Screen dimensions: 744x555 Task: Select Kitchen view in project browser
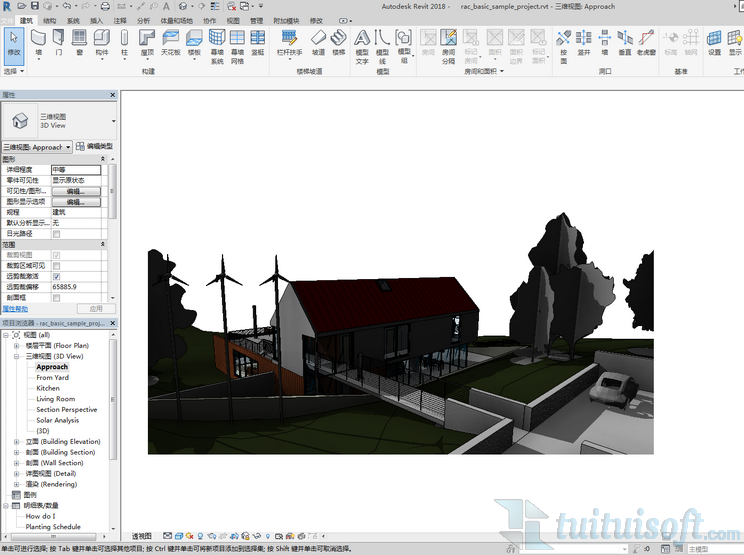48,388
